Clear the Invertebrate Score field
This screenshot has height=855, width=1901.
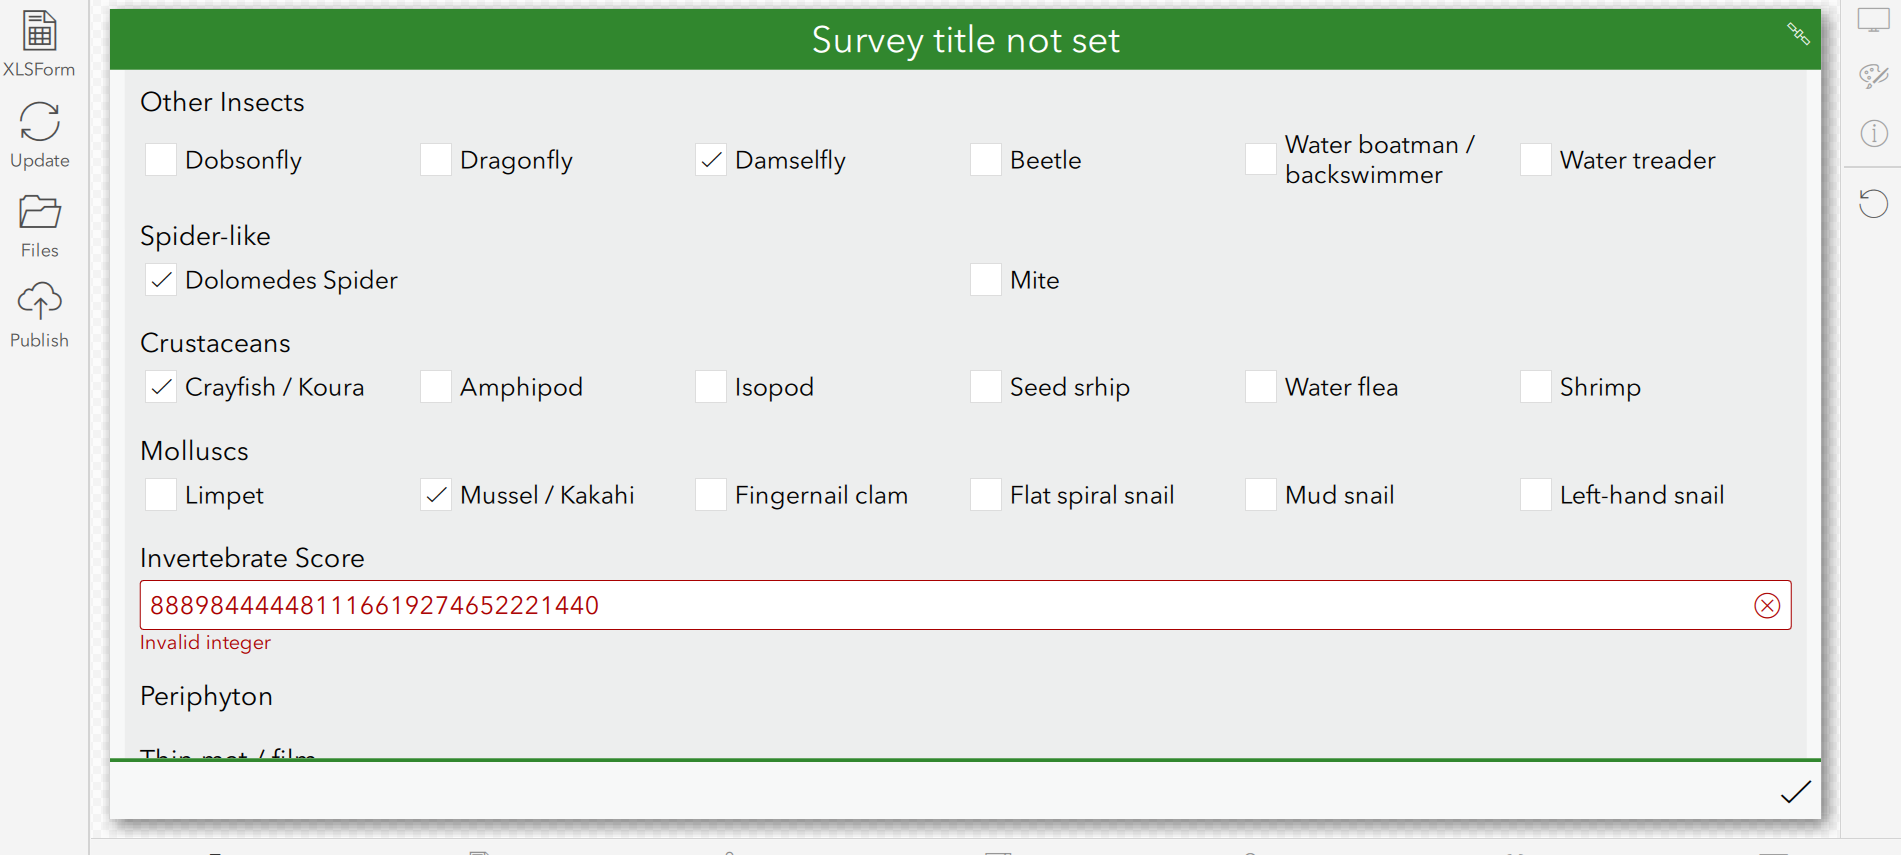[1767, 605]
